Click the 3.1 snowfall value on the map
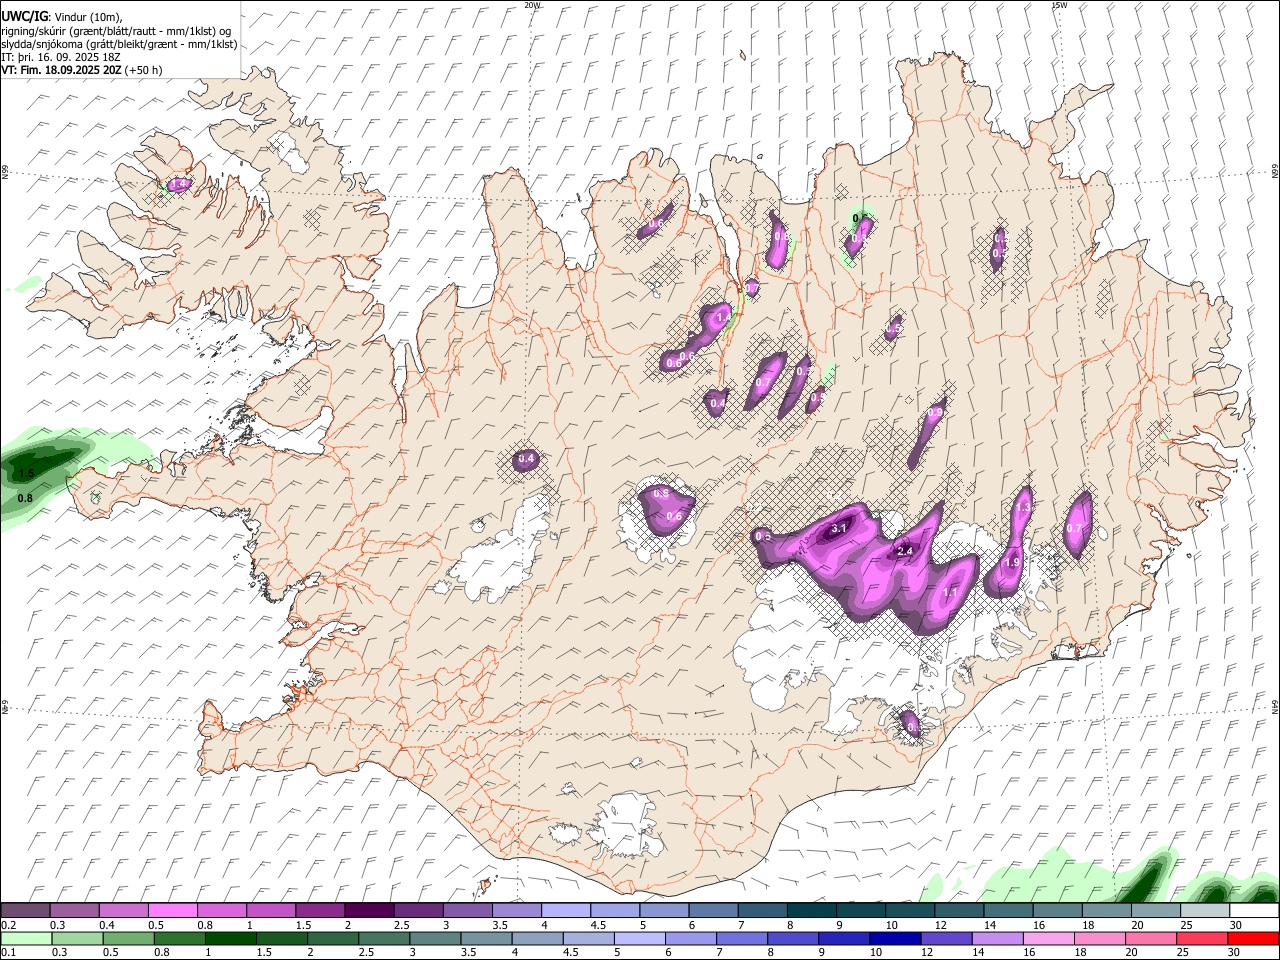Image resolution: width=1280 pixels, height=960 pixels. (x=839, y=528)
